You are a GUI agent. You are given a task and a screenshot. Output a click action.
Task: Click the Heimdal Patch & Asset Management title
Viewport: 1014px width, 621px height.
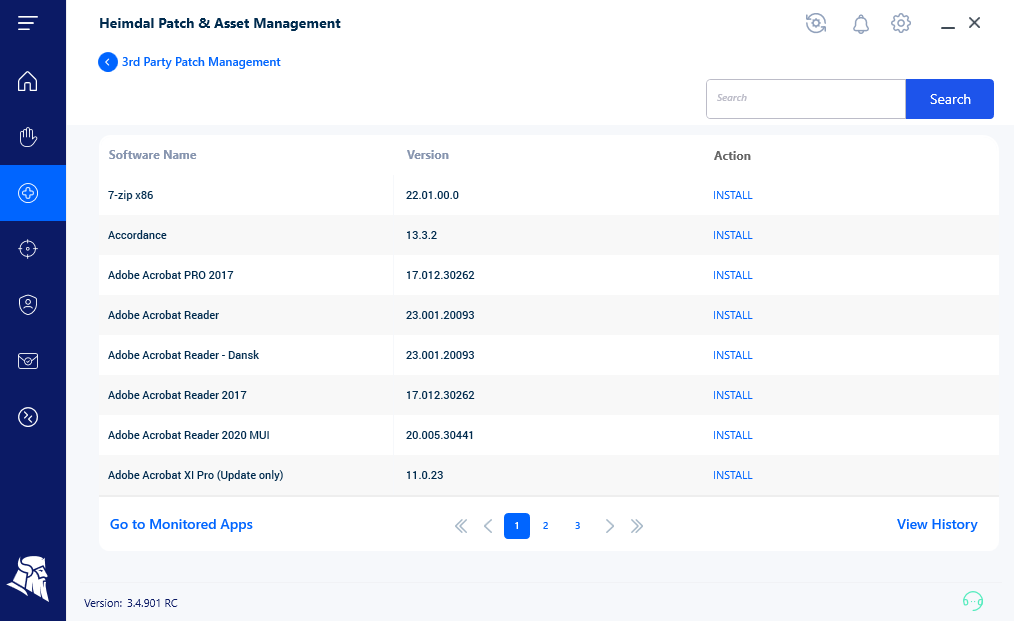tap(220, 23)
